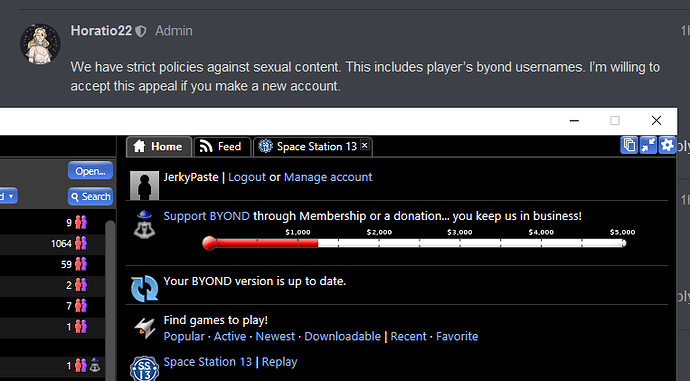
Task: Open BYOND settings gear icon
Action: [667, 145]
